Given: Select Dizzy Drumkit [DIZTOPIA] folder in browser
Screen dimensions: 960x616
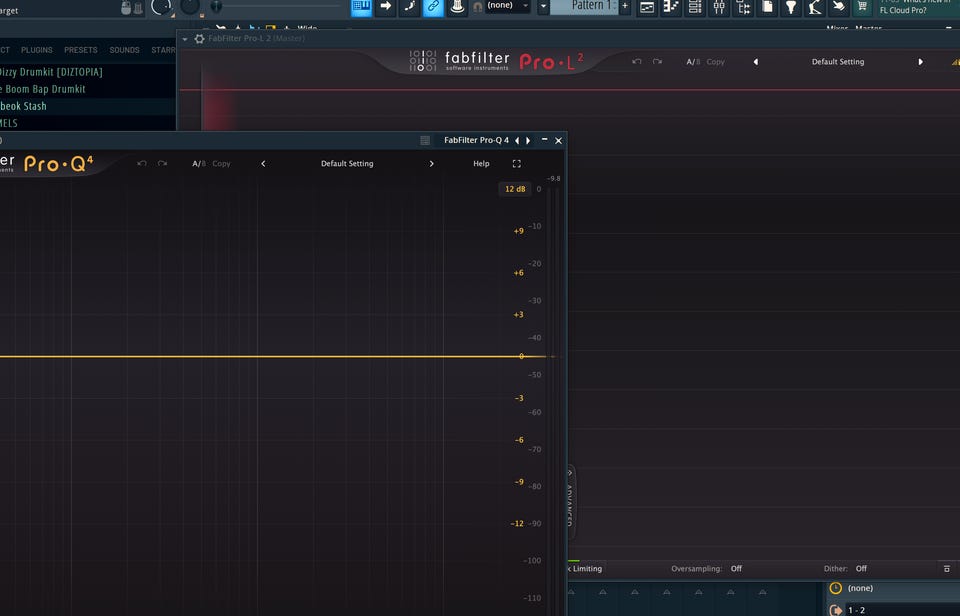Looking at the screenshot, I should pos(88,72).
